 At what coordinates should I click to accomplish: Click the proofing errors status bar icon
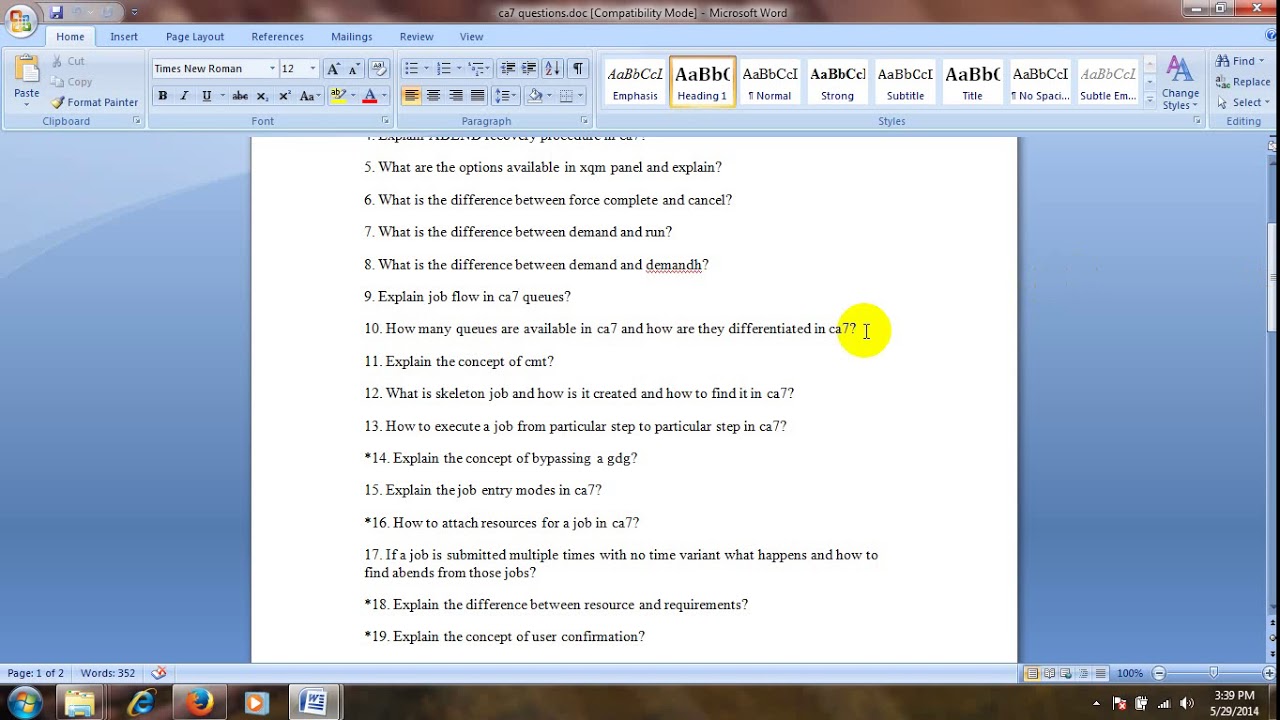point(158,673)
